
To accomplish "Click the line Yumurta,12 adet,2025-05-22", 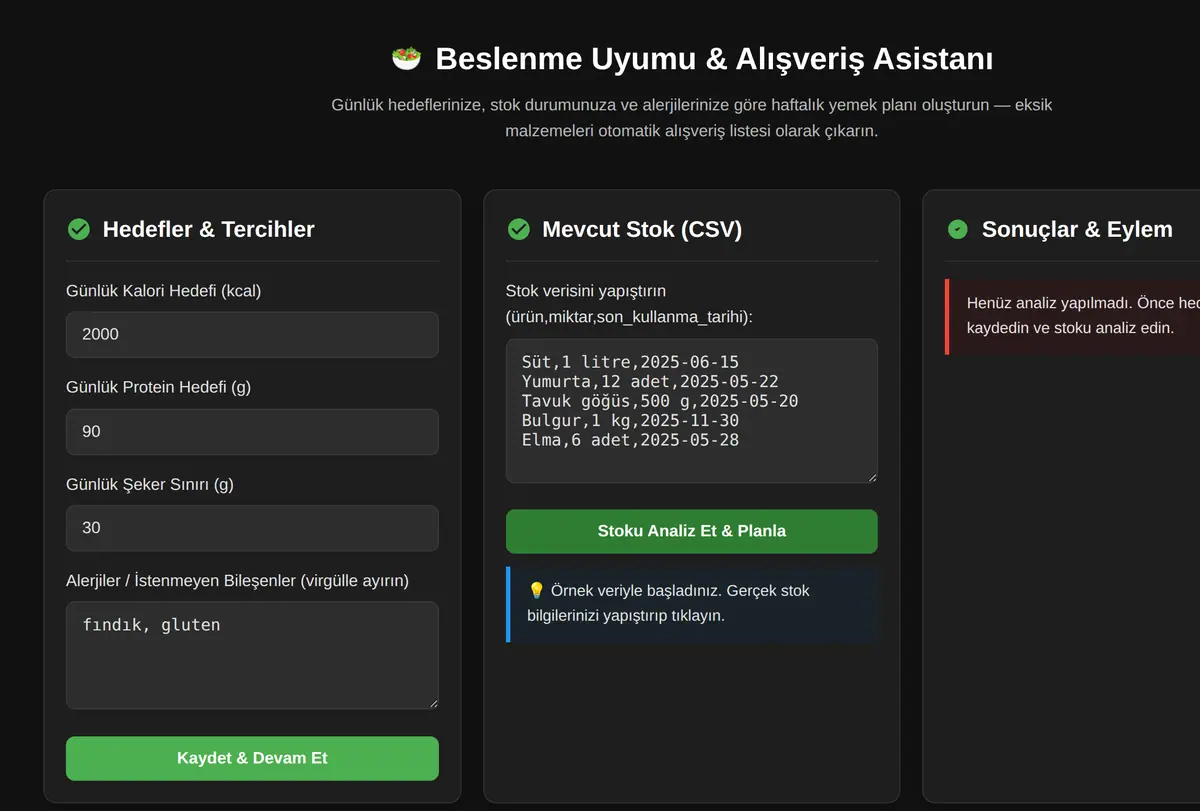I will 650,381.
